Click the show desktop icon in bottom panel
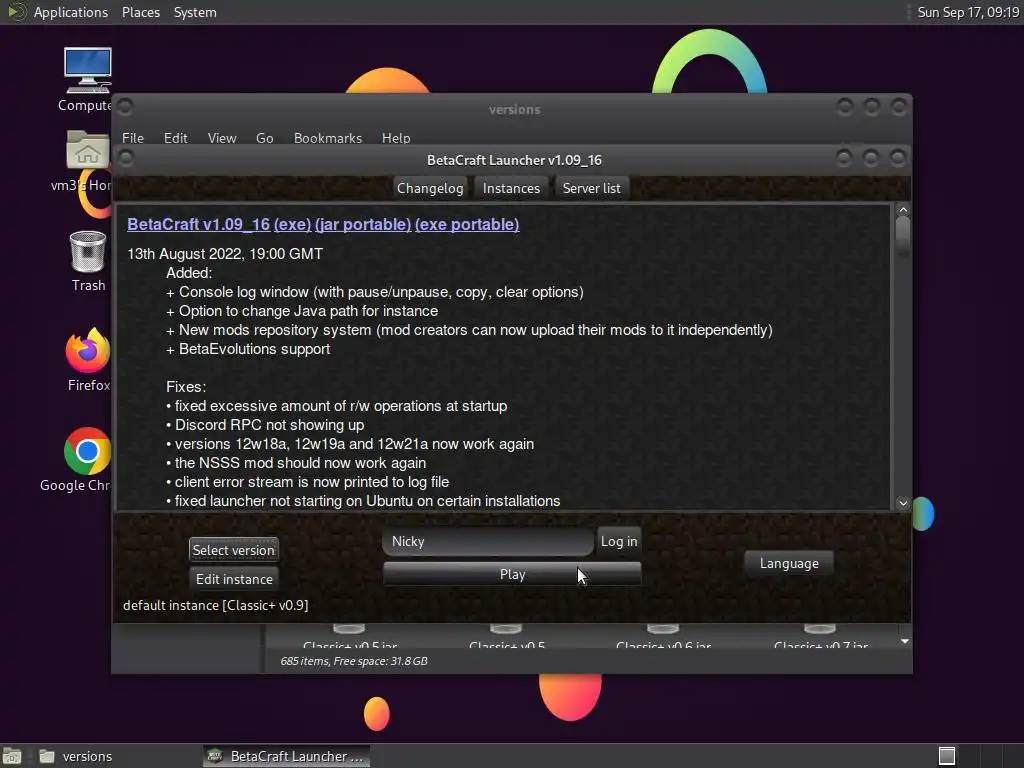The height and width of the screenshot is (768, 1024). tap(12, 756)
